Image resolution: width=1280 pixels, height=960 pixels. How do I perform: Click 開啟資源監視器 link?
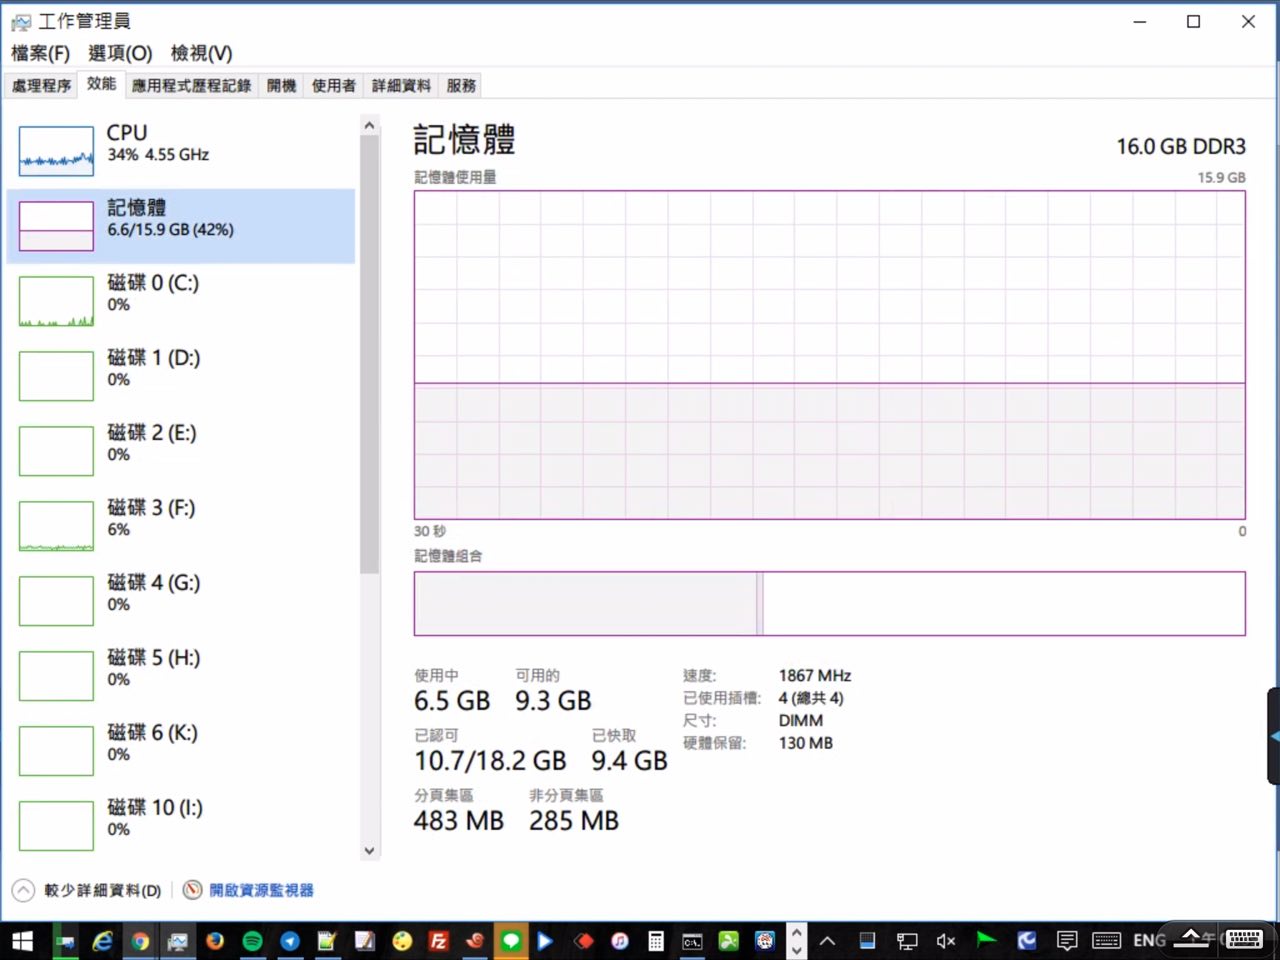coord(261,890)
